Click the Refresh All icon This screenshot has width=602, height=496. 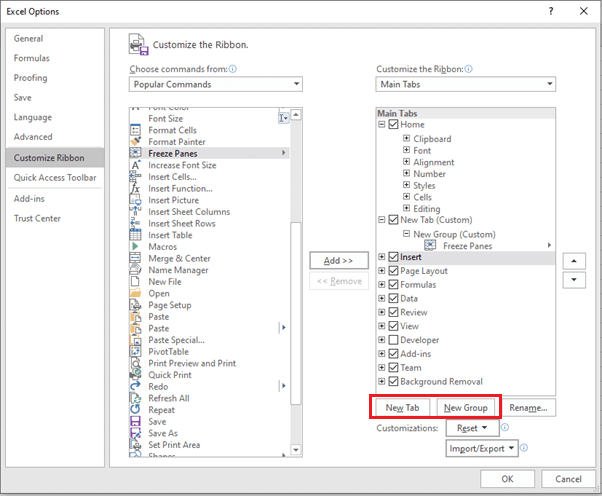point(135,398)
